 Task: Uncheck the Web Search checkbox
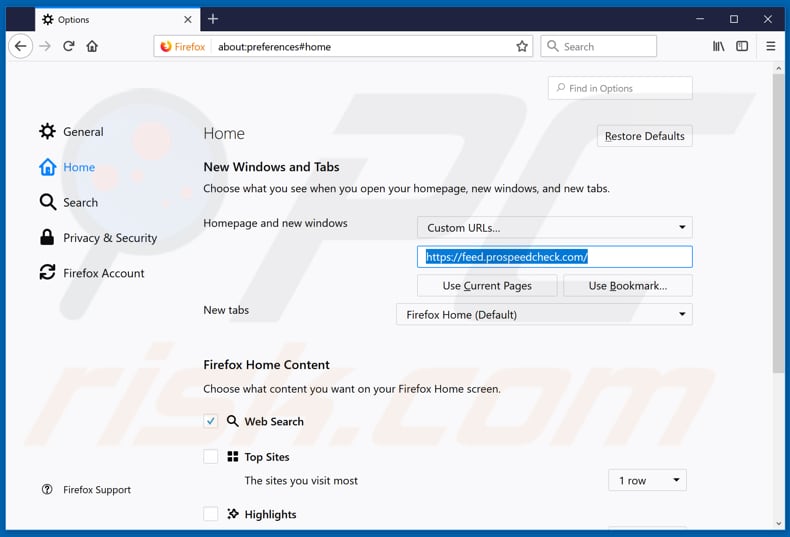tap(211, 421)
